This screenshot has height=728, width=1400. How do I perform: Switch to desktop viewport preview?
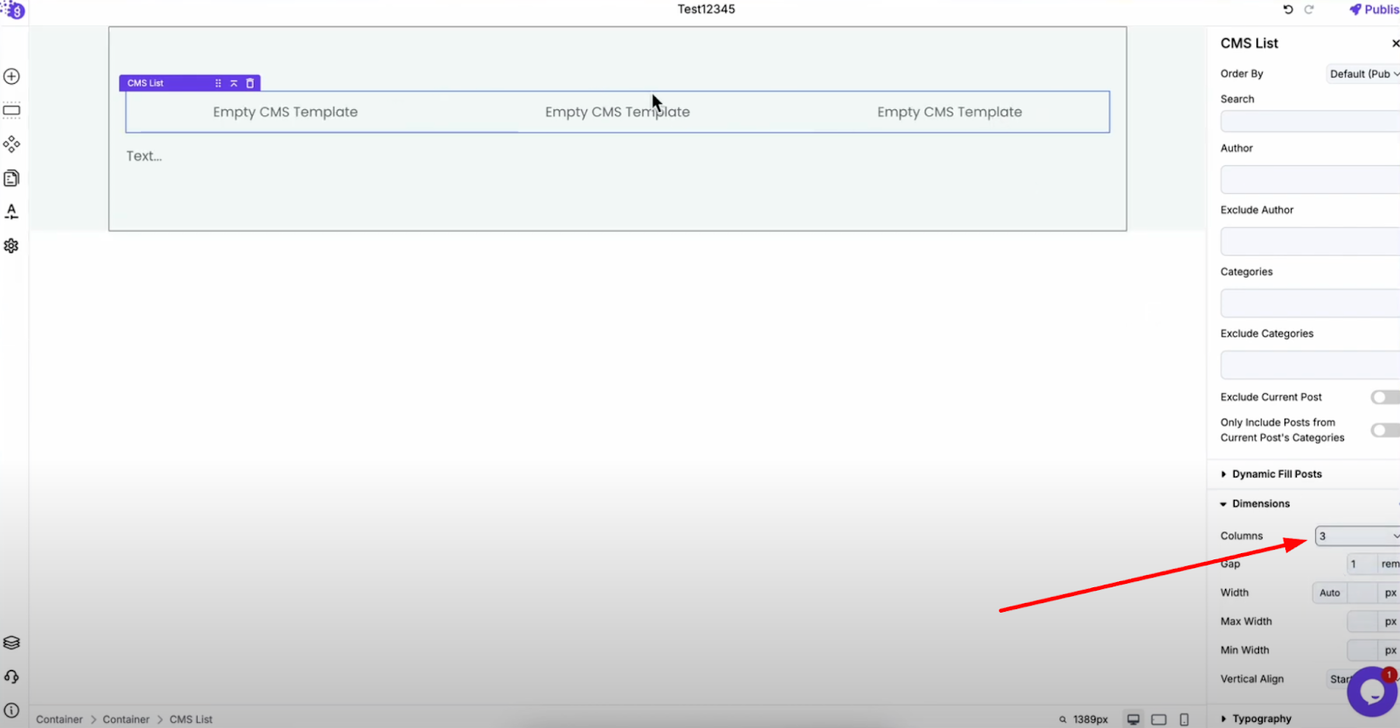(1133, 719)
